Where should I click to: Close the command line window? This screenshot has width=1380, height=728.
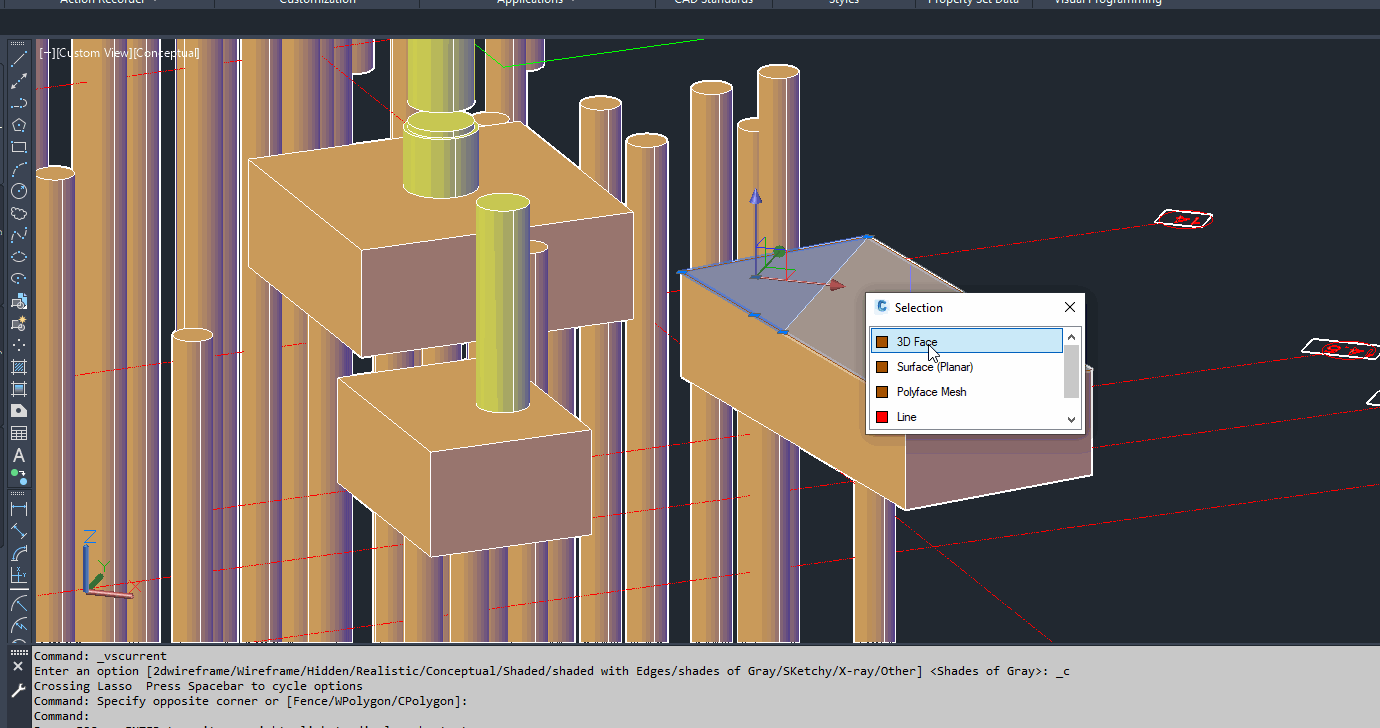pyautogui.click(x=17, y=665)
